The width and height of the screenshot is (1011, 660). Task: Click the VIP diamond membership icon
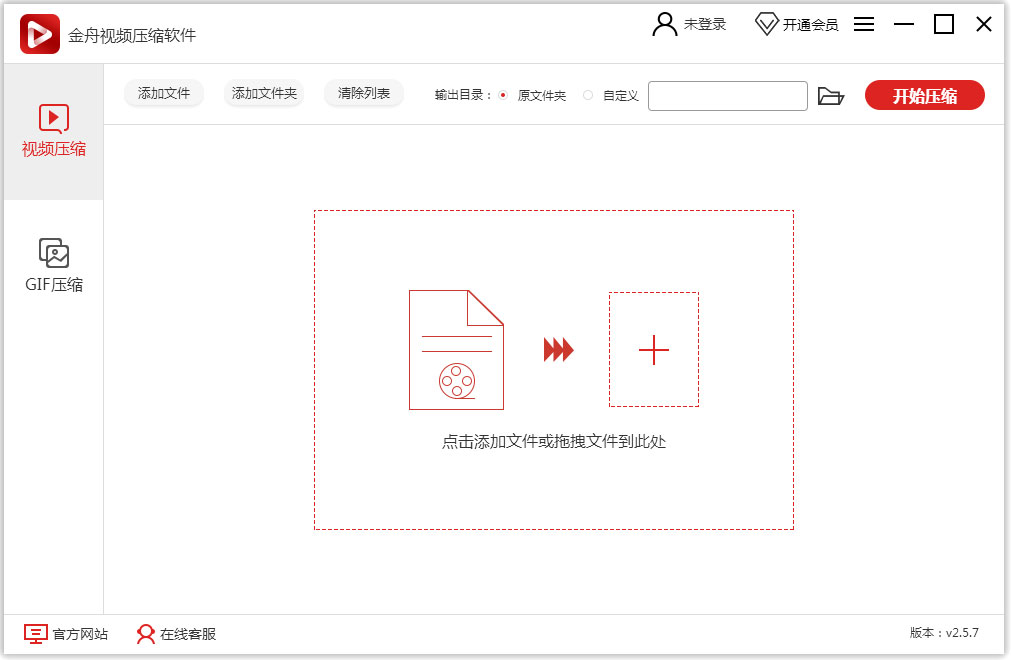pyautogui.click(x=766, y=25)
